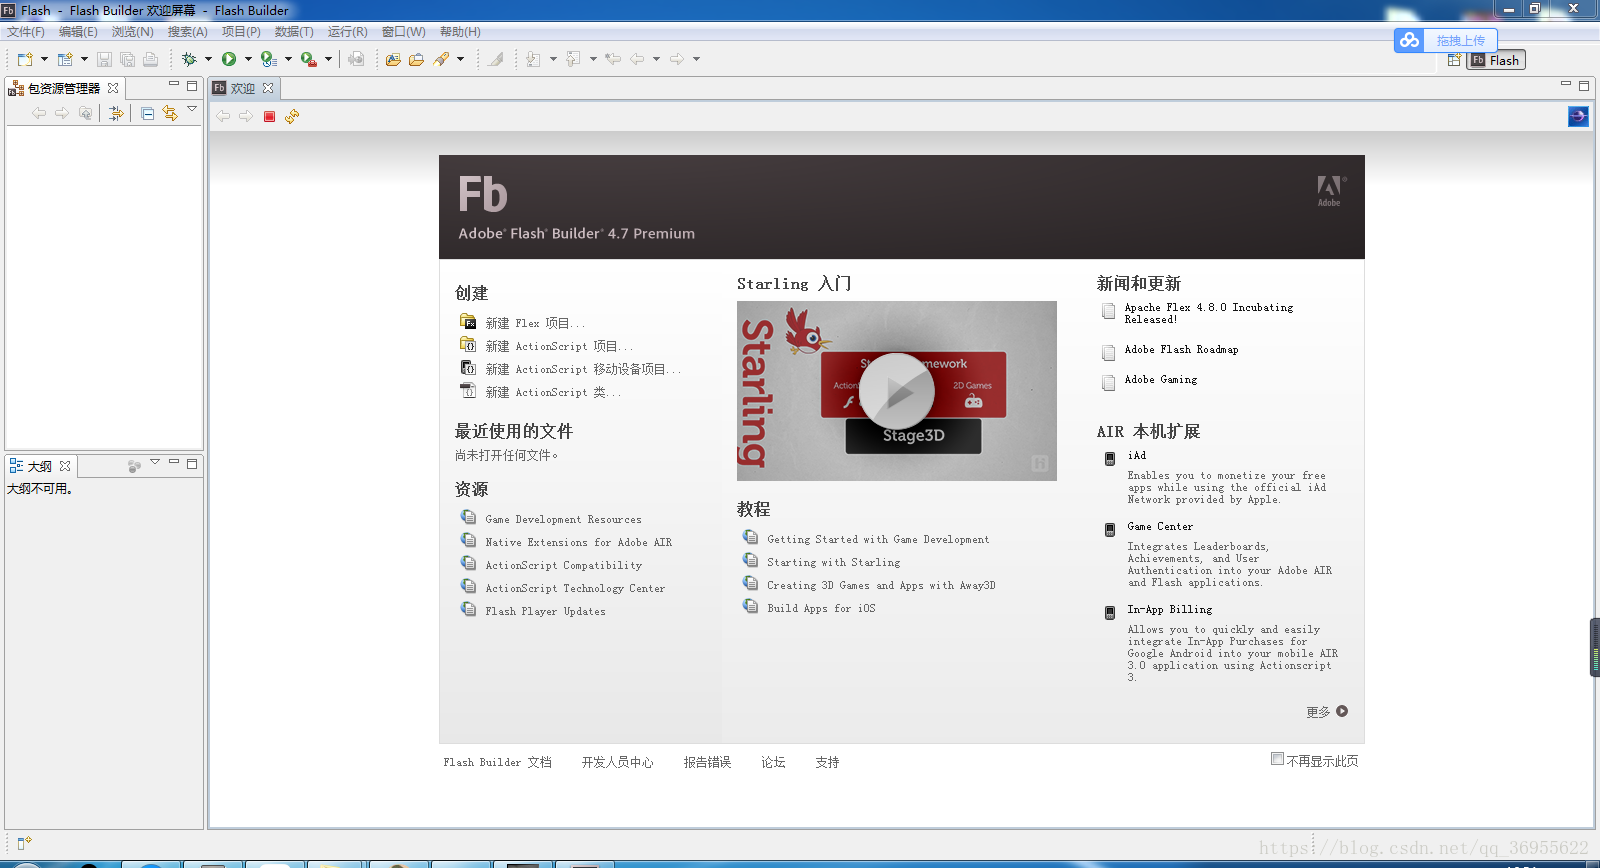Click the Print icon in toolbar
Viewport: 1600px width, 868px height.
150,59
